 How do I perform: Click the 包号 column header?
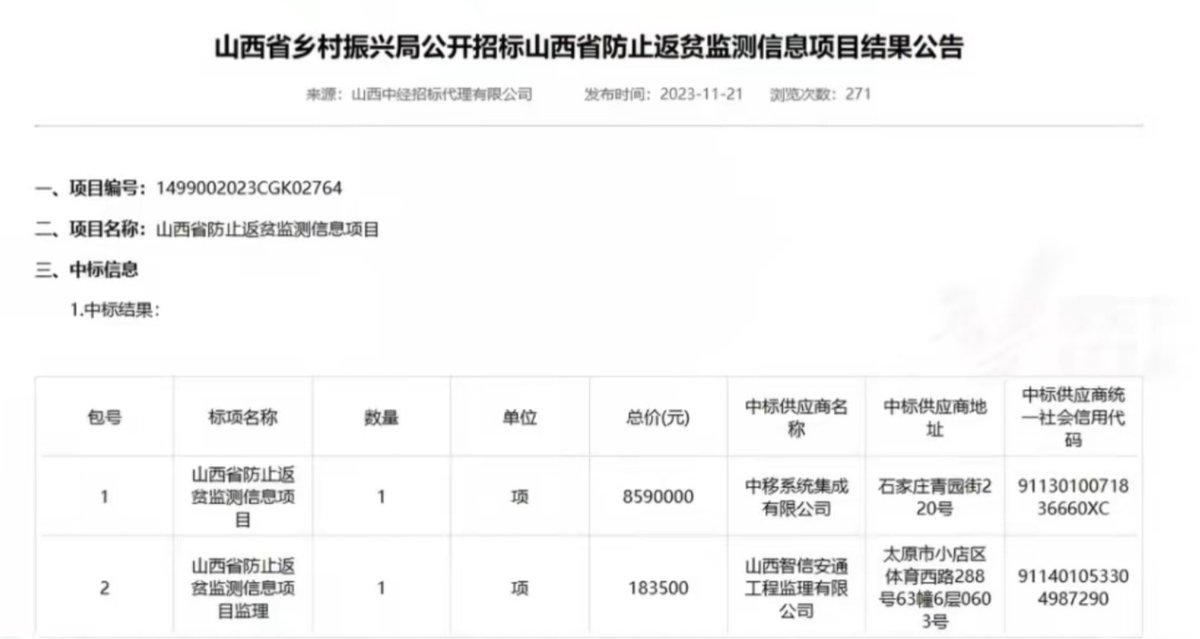pyautogui.click(x=104, y=417)
